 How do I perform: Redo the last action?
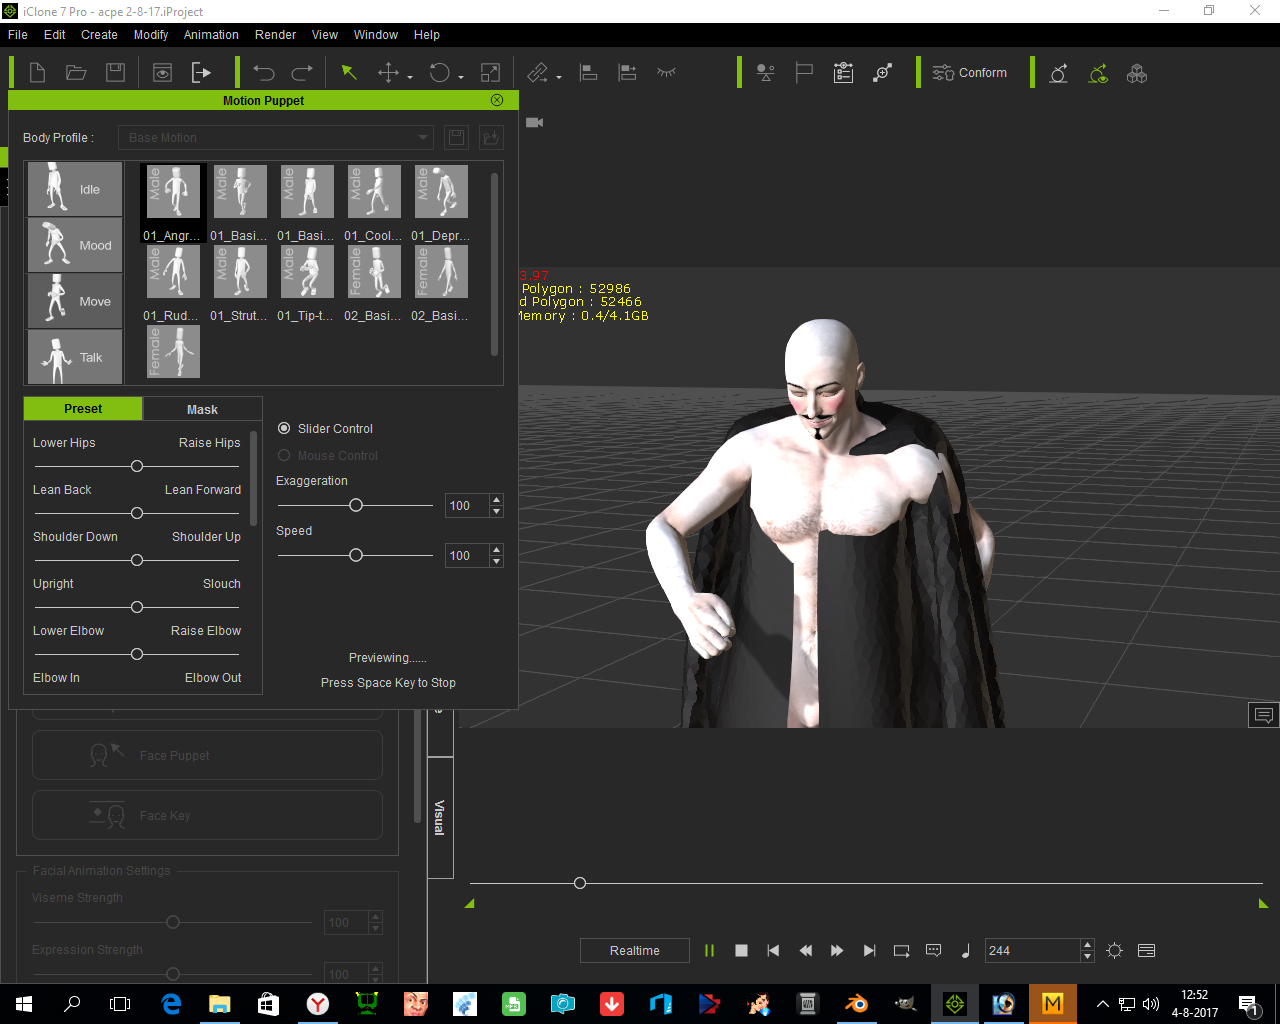[x=302, y=73]
